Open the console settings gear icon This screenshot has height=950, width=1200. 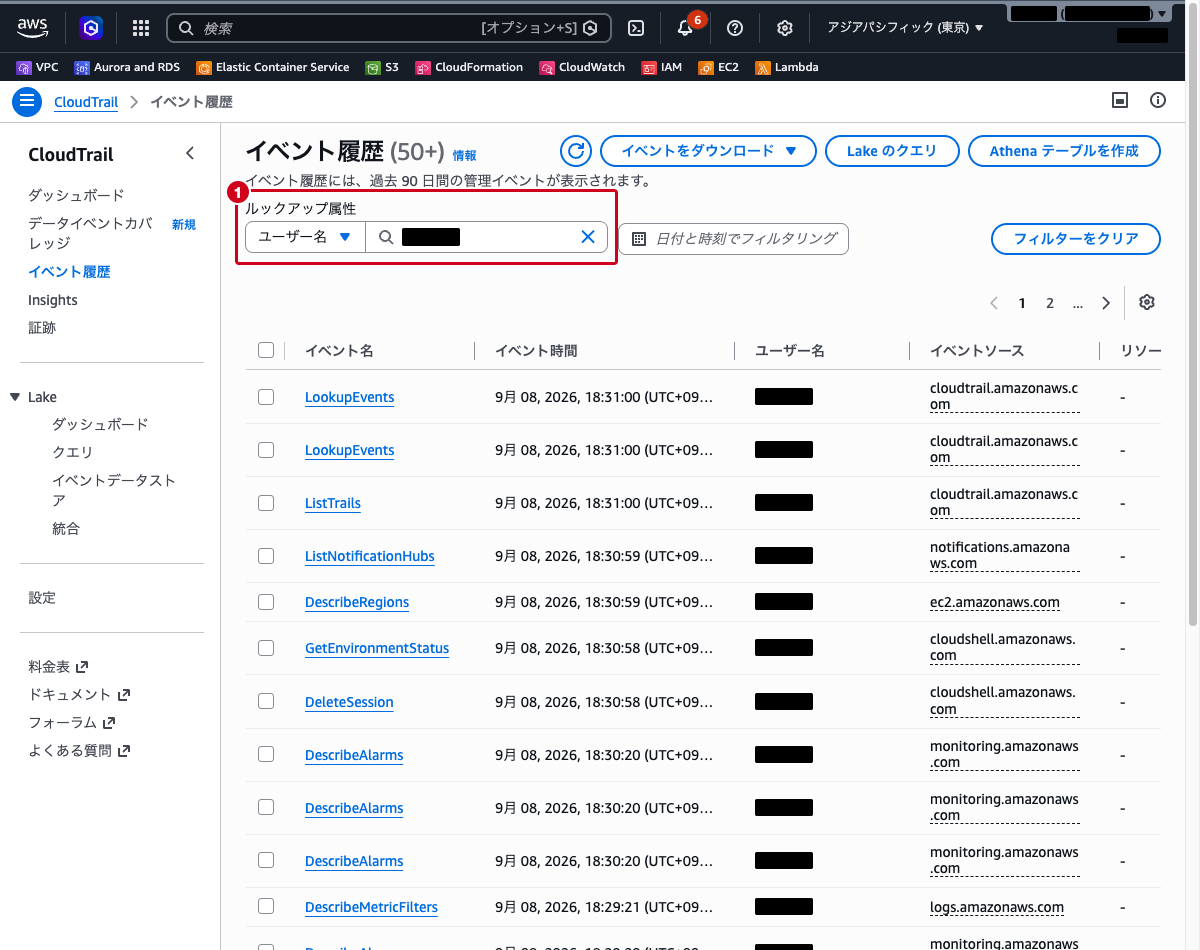[x=785, y=28]
